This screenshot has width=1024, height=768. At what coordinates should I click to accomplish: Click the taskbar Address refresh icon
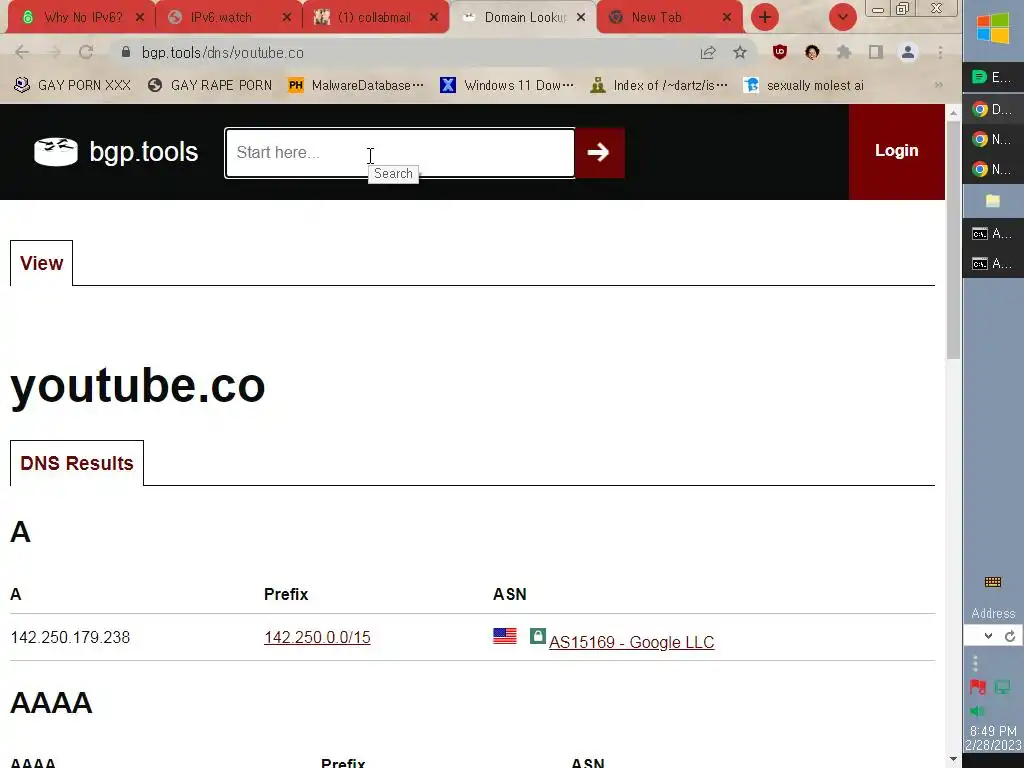click(x=1010, y=636)
